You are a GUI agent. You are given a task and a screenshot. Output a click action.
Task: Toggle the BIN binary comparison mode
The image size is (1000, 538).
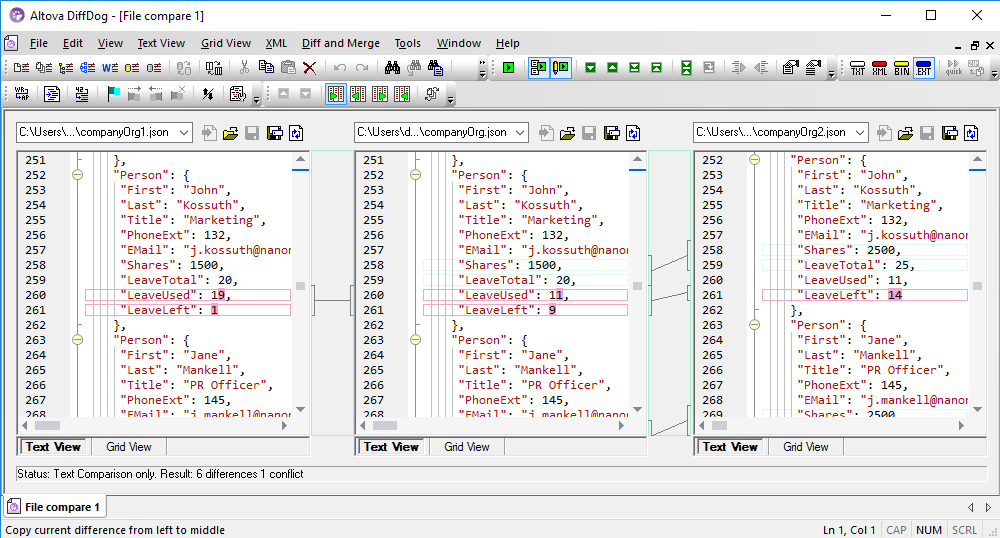coord(902,68)
